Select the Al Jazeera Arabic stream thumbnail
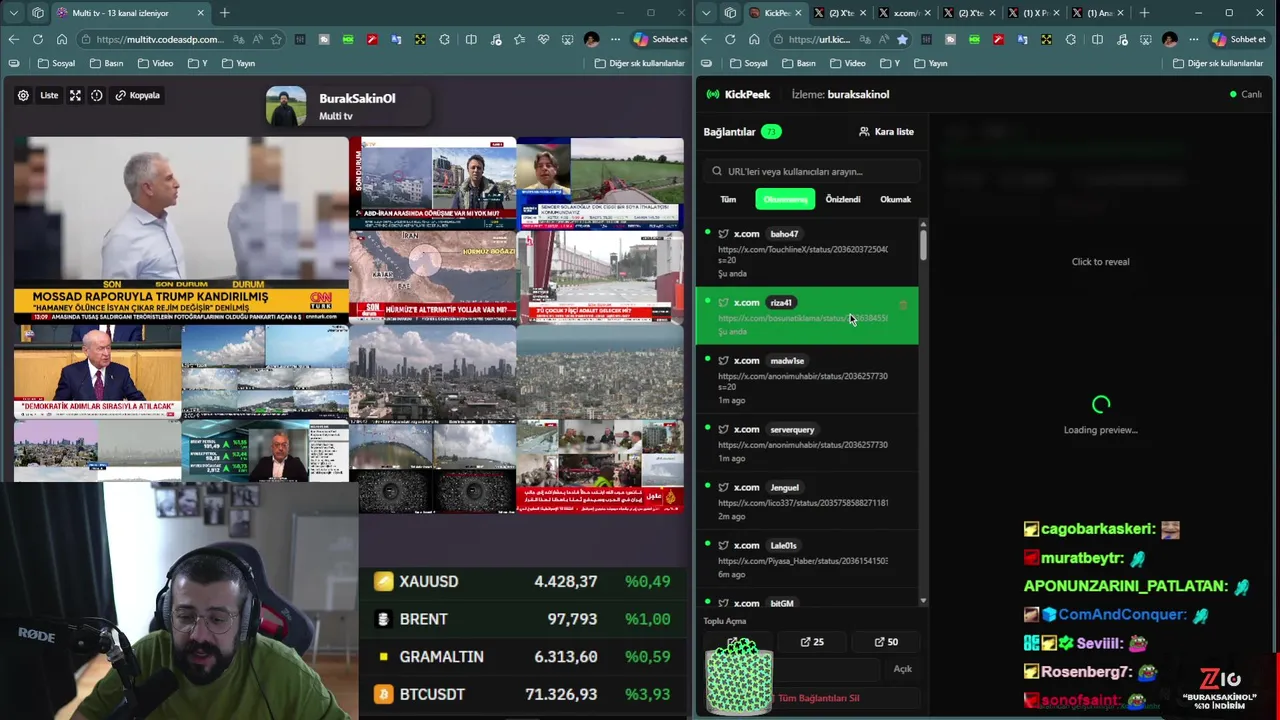This screenshot has height=720, width=1280. (x=600, y=466)
